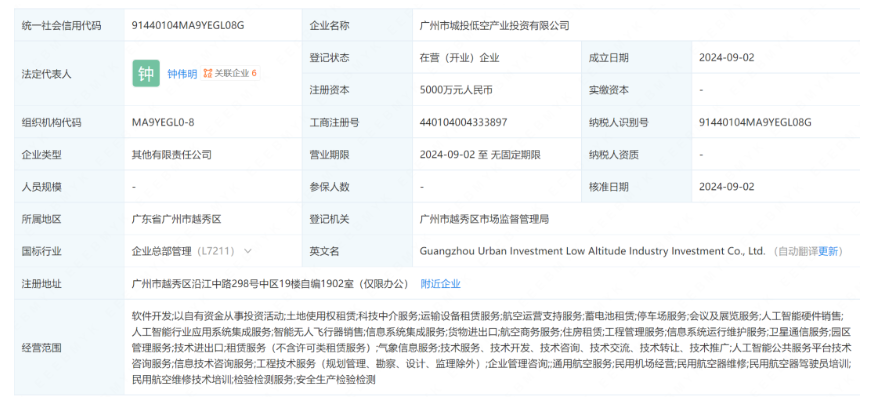Click the organization code MA9YEGL0-8
Screen dimensions: 876x405
[x=163, y=122]
